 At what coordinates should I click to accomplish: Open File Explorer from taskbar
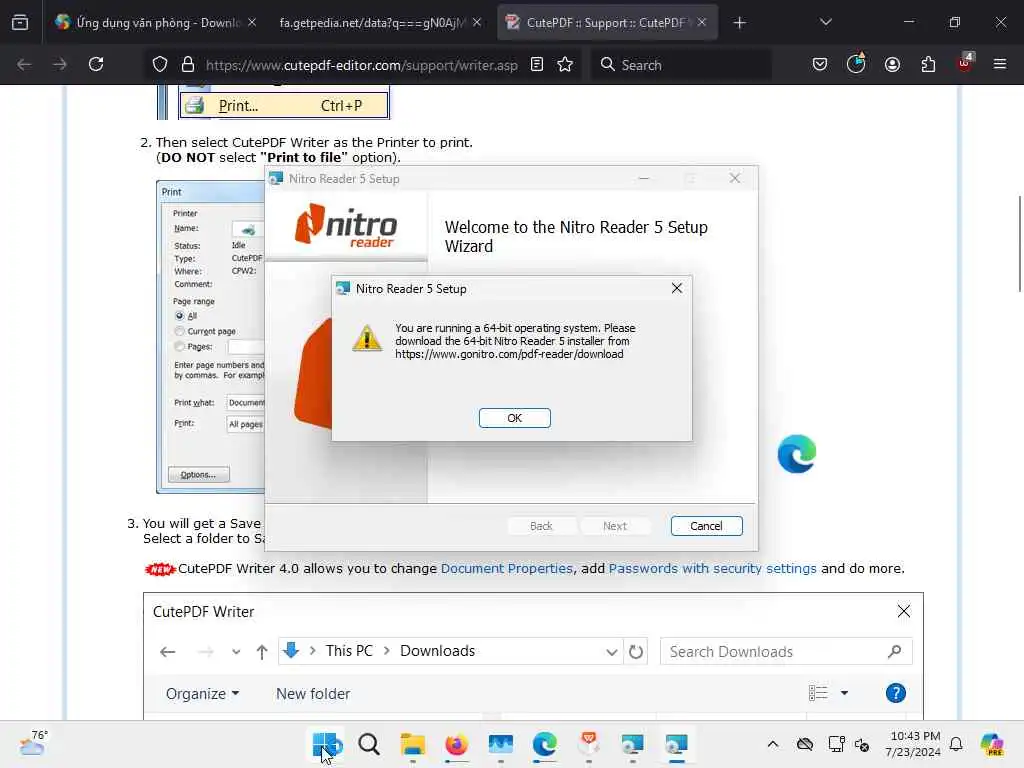tap(413, 744)
